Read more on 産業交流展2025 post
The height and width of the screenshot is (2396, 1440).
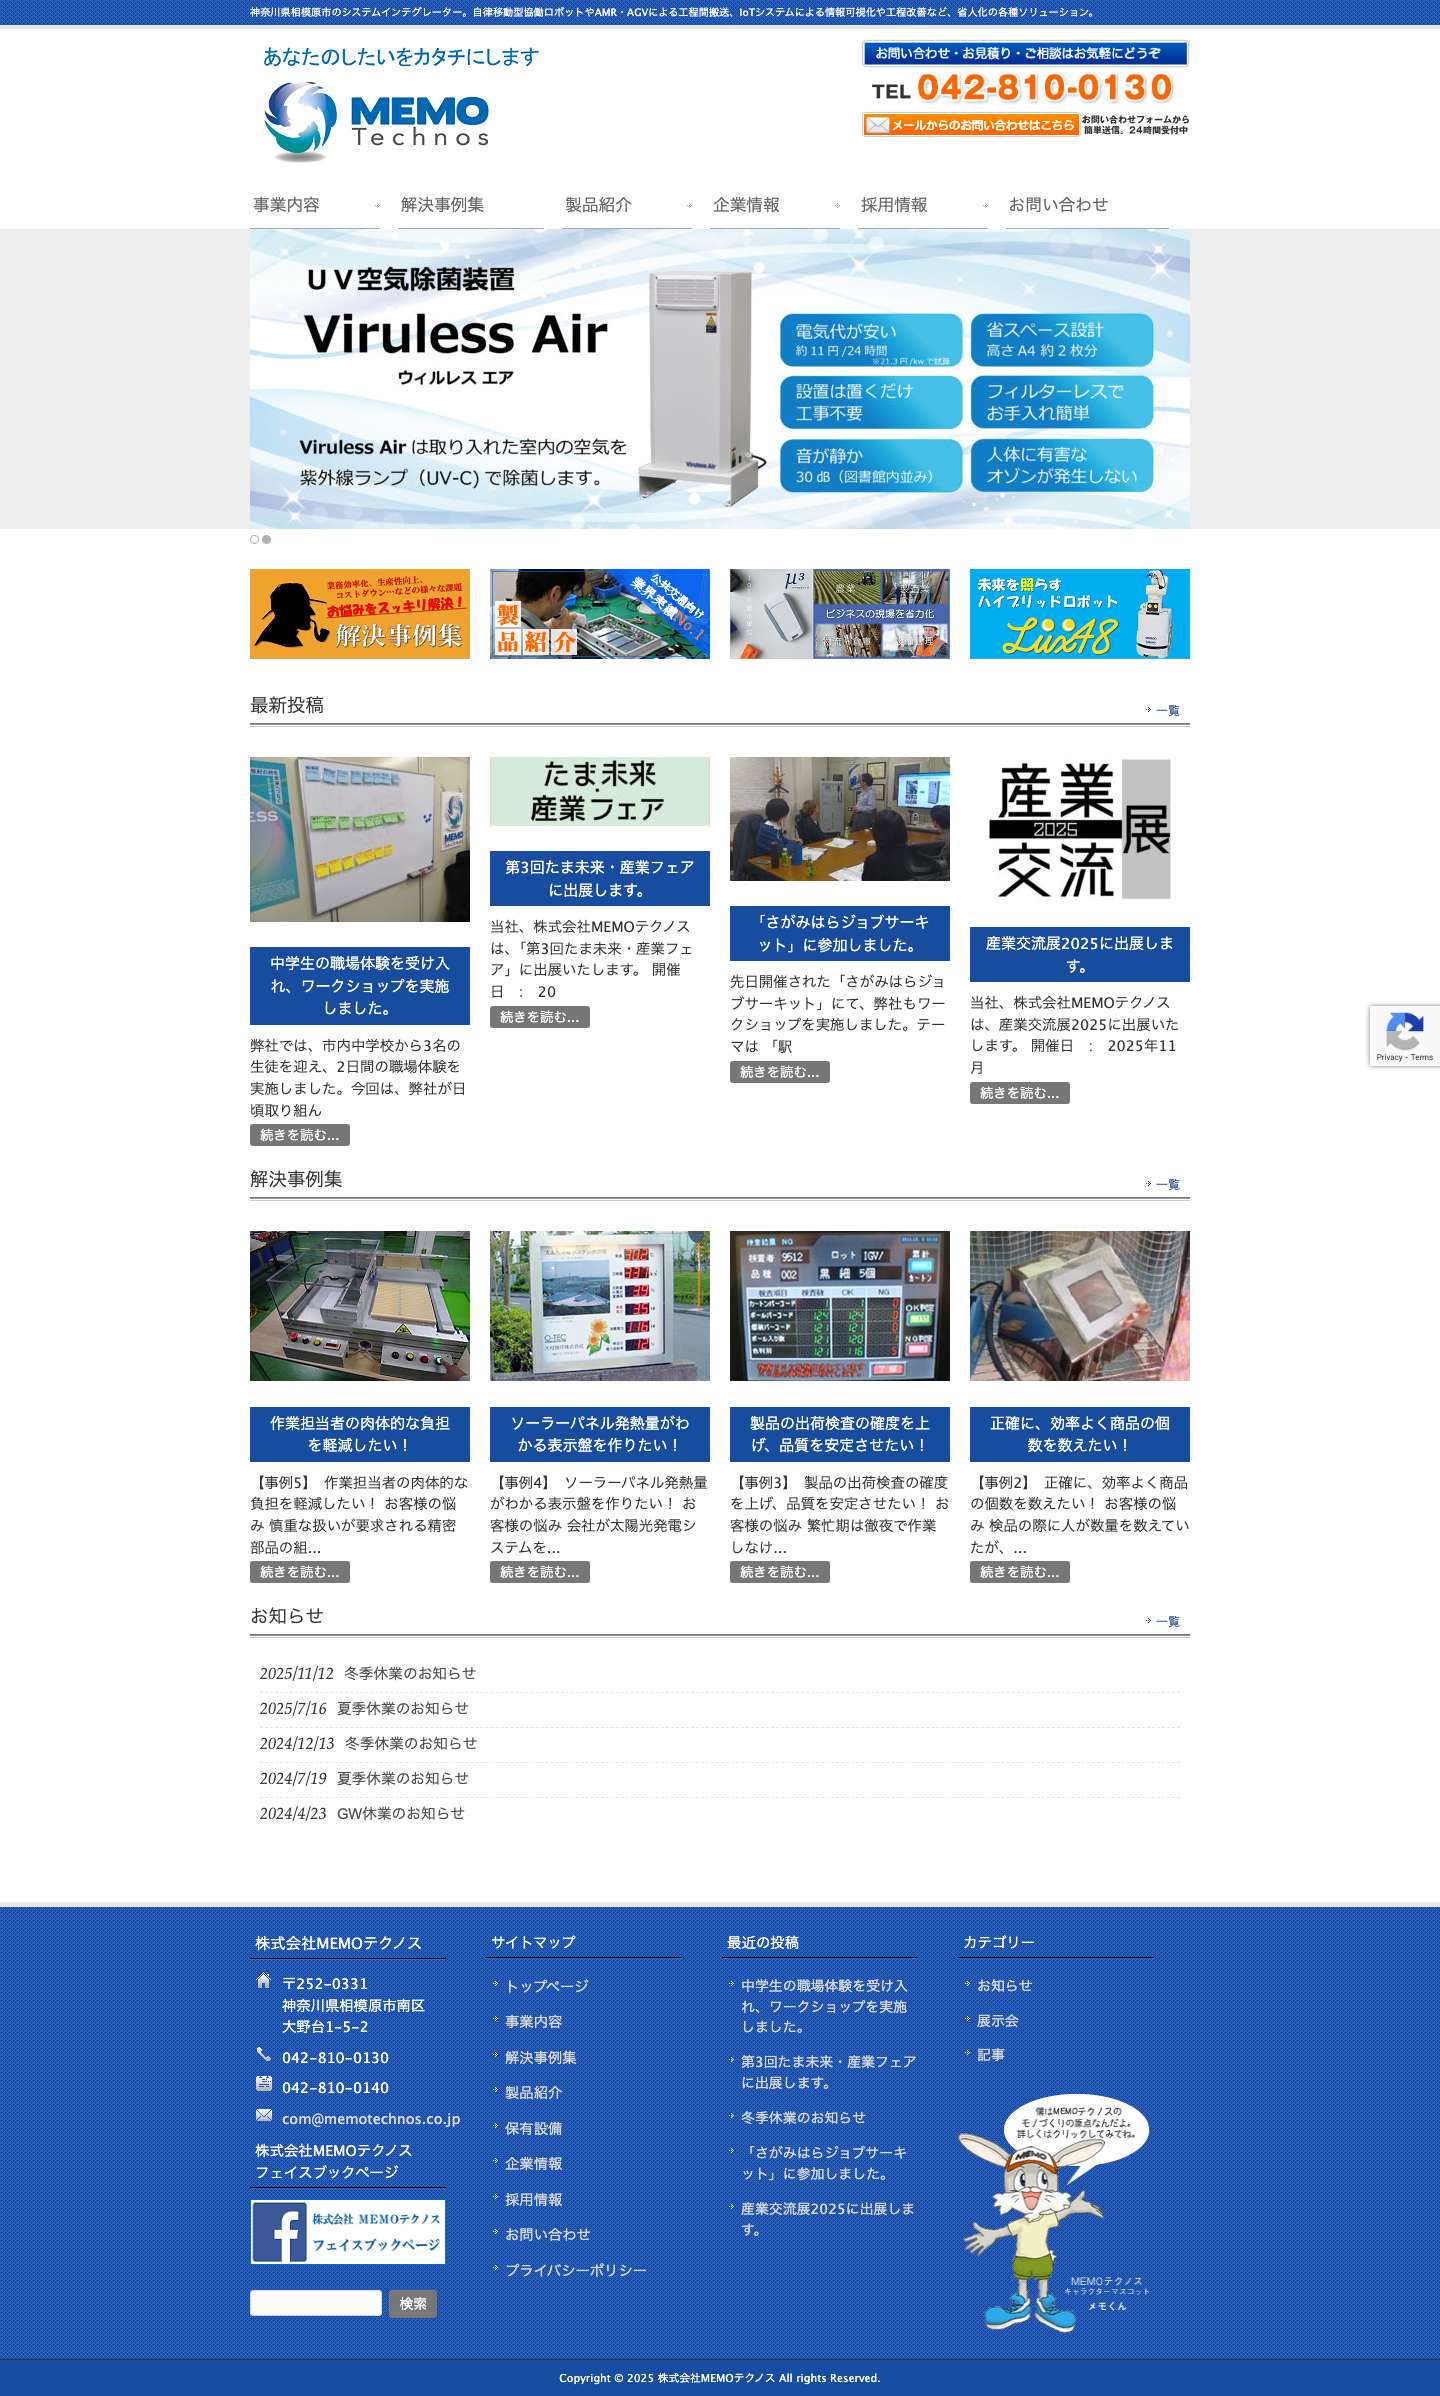tap(1020, 1093)
